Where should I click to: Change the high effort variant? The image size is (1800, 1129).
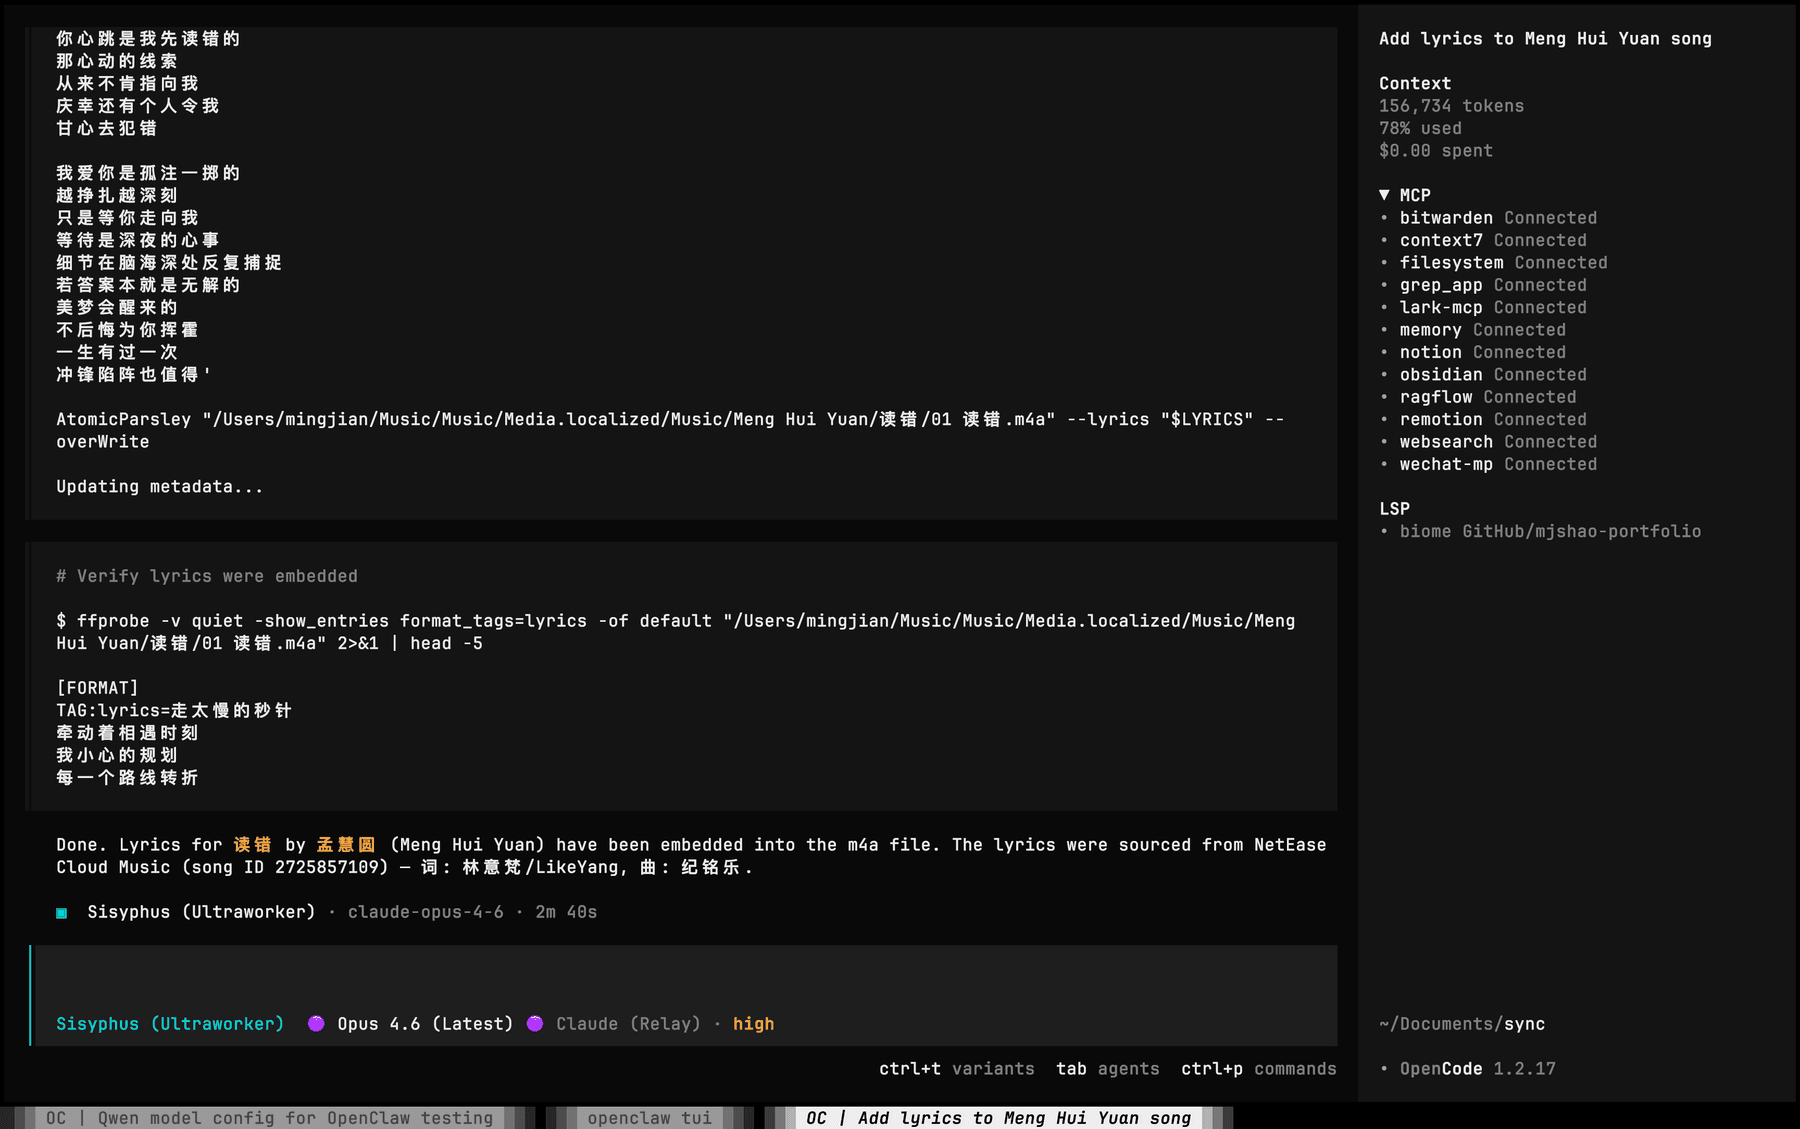(753, 1023)
